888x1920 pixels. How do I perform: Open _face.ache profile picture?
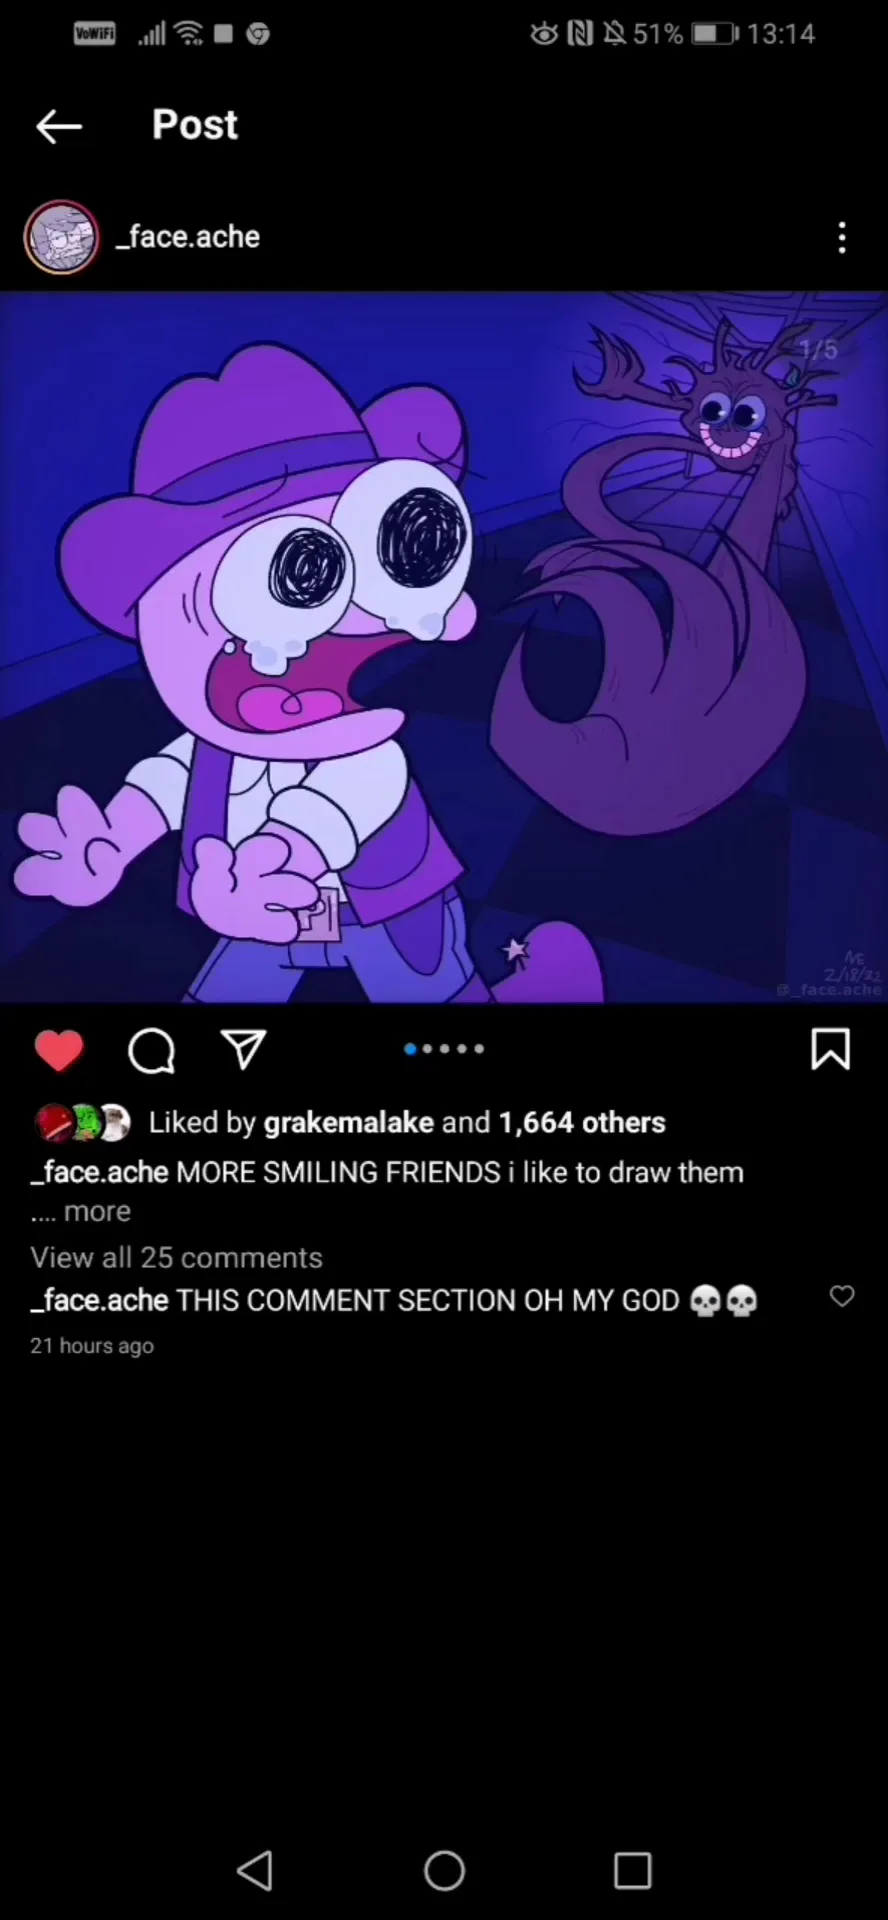click(x=62, y=238)
